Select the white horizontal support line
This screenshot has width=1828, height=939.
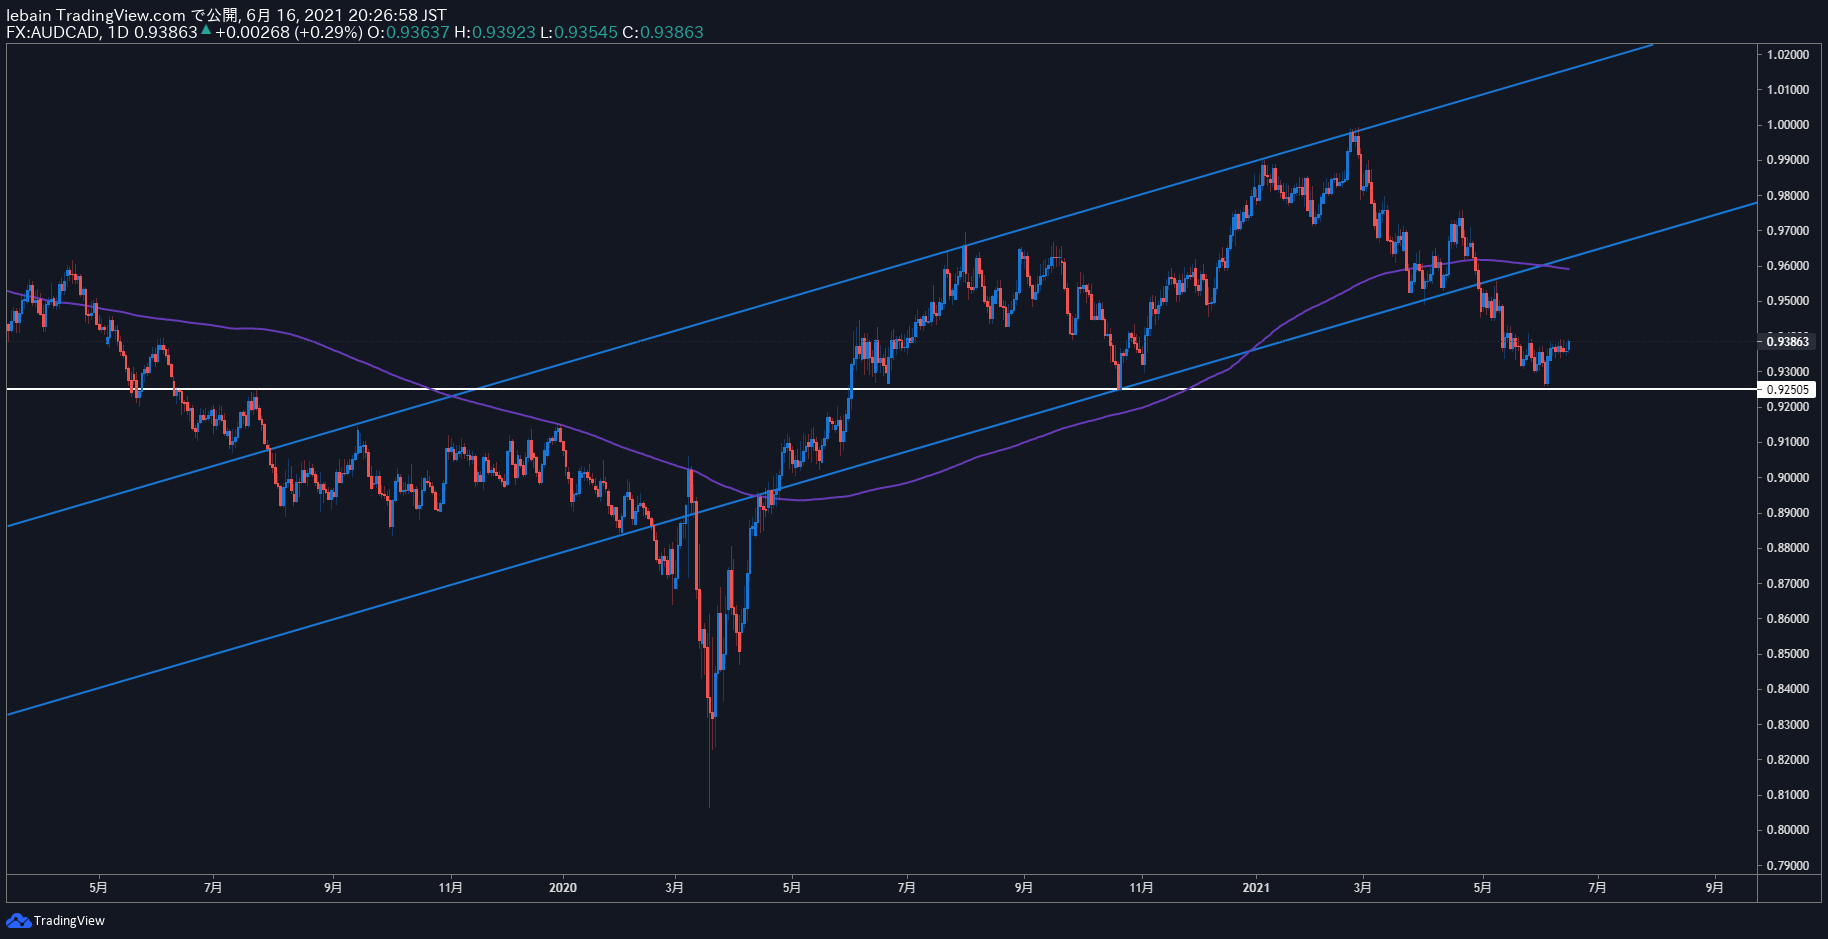point(880,389)
